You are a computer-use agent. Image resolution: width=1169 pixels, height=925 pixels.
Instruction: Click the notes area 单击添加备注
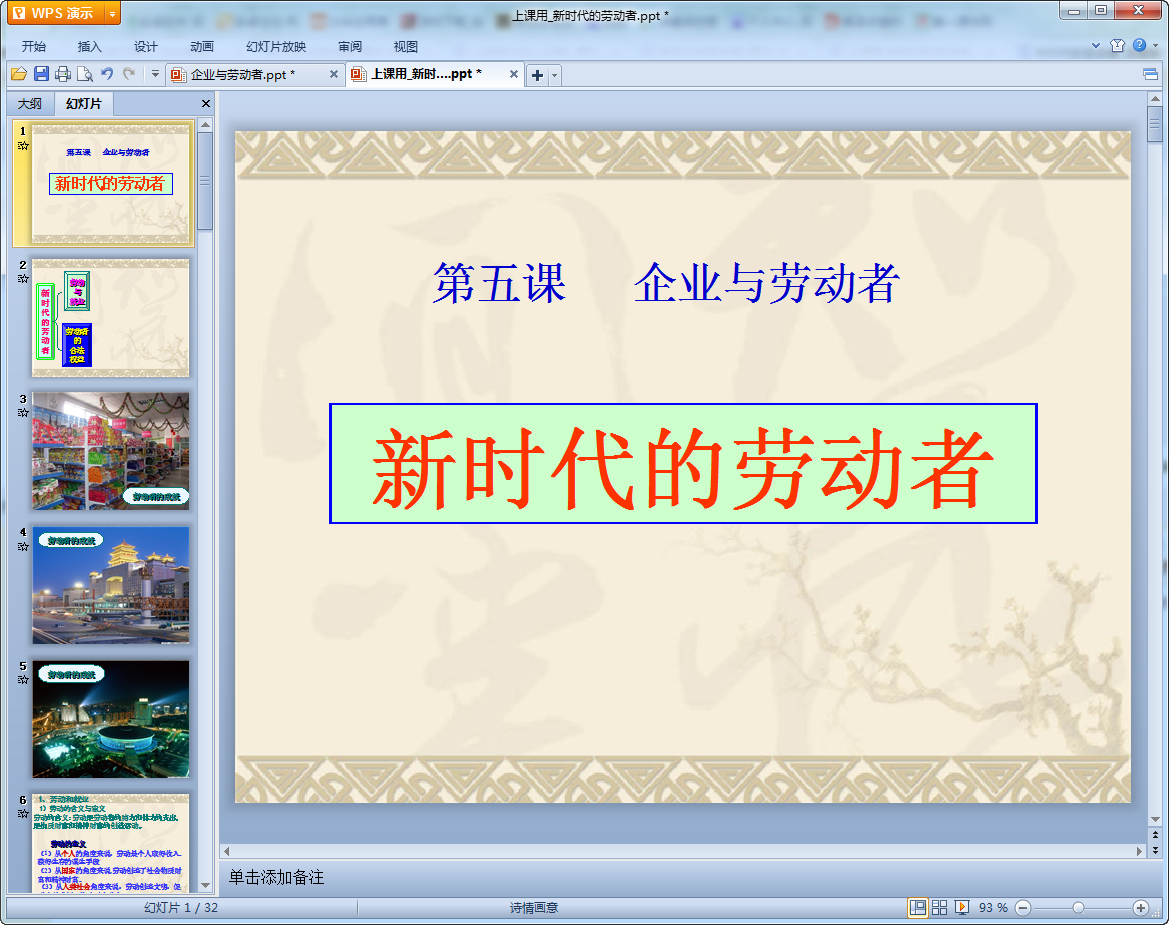point(276,877)
